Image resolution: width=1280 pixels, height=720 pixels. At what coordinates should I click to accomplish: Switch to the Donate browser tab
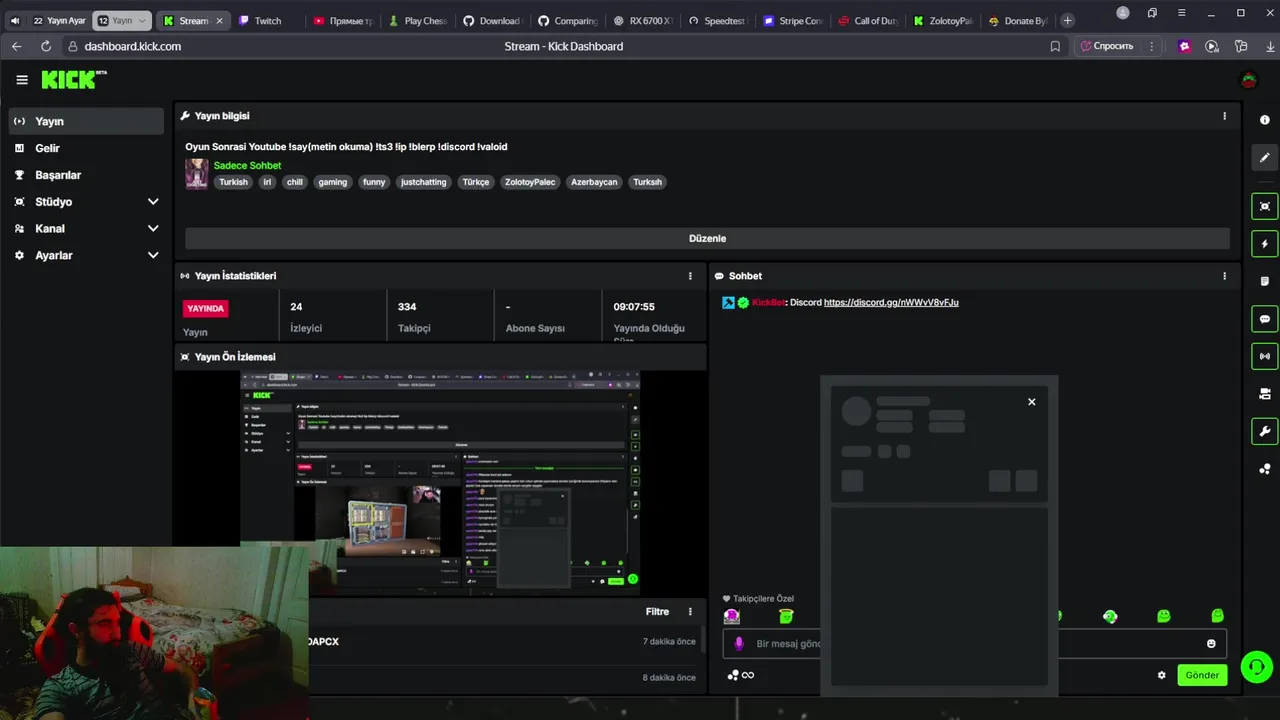[x=1017, y=20]
